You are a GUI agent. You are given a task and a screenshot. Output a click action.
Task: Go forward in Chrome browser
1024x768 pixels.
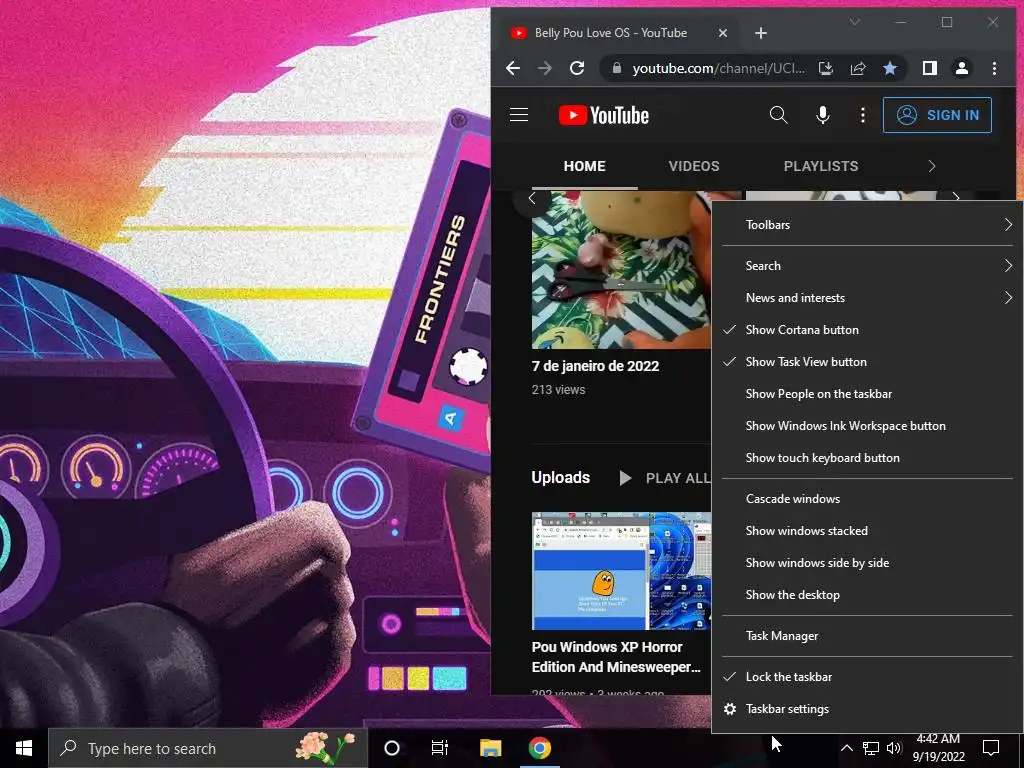[545, 68]
